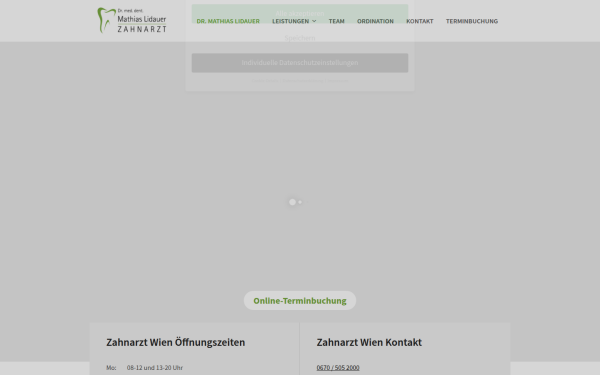Image resolution: width=600 pixels, height=375 pixels.
Task: Click the Monday hours 08-12 und 13-20 Uhr
Action: tap(155, 368)
